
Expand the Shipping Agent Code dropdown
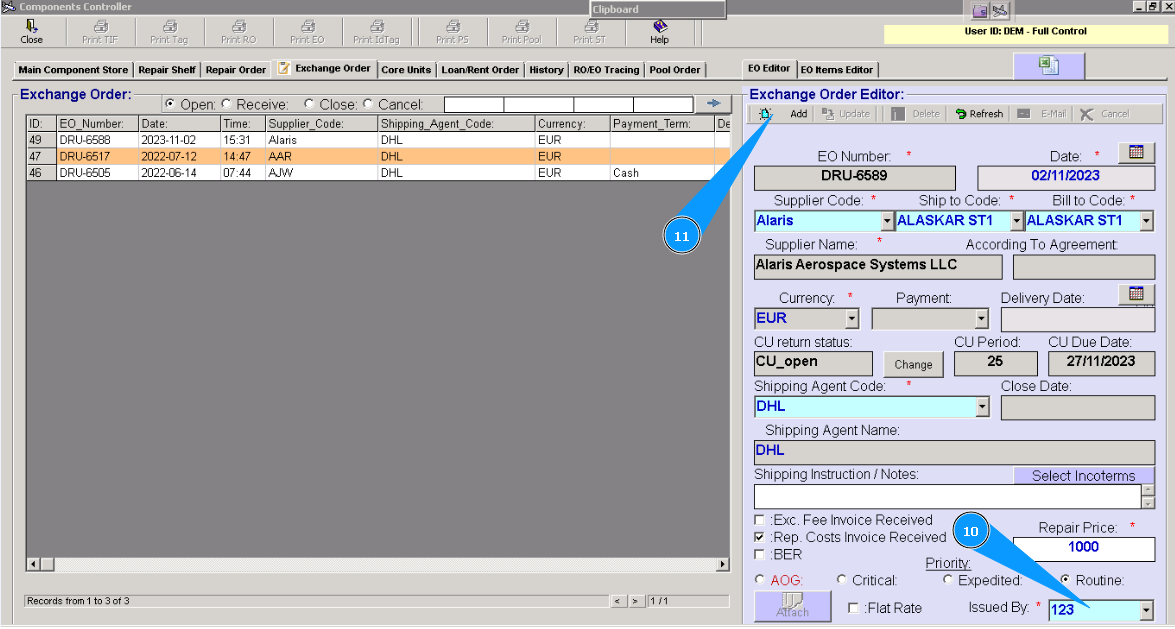[x=982, y=406]
